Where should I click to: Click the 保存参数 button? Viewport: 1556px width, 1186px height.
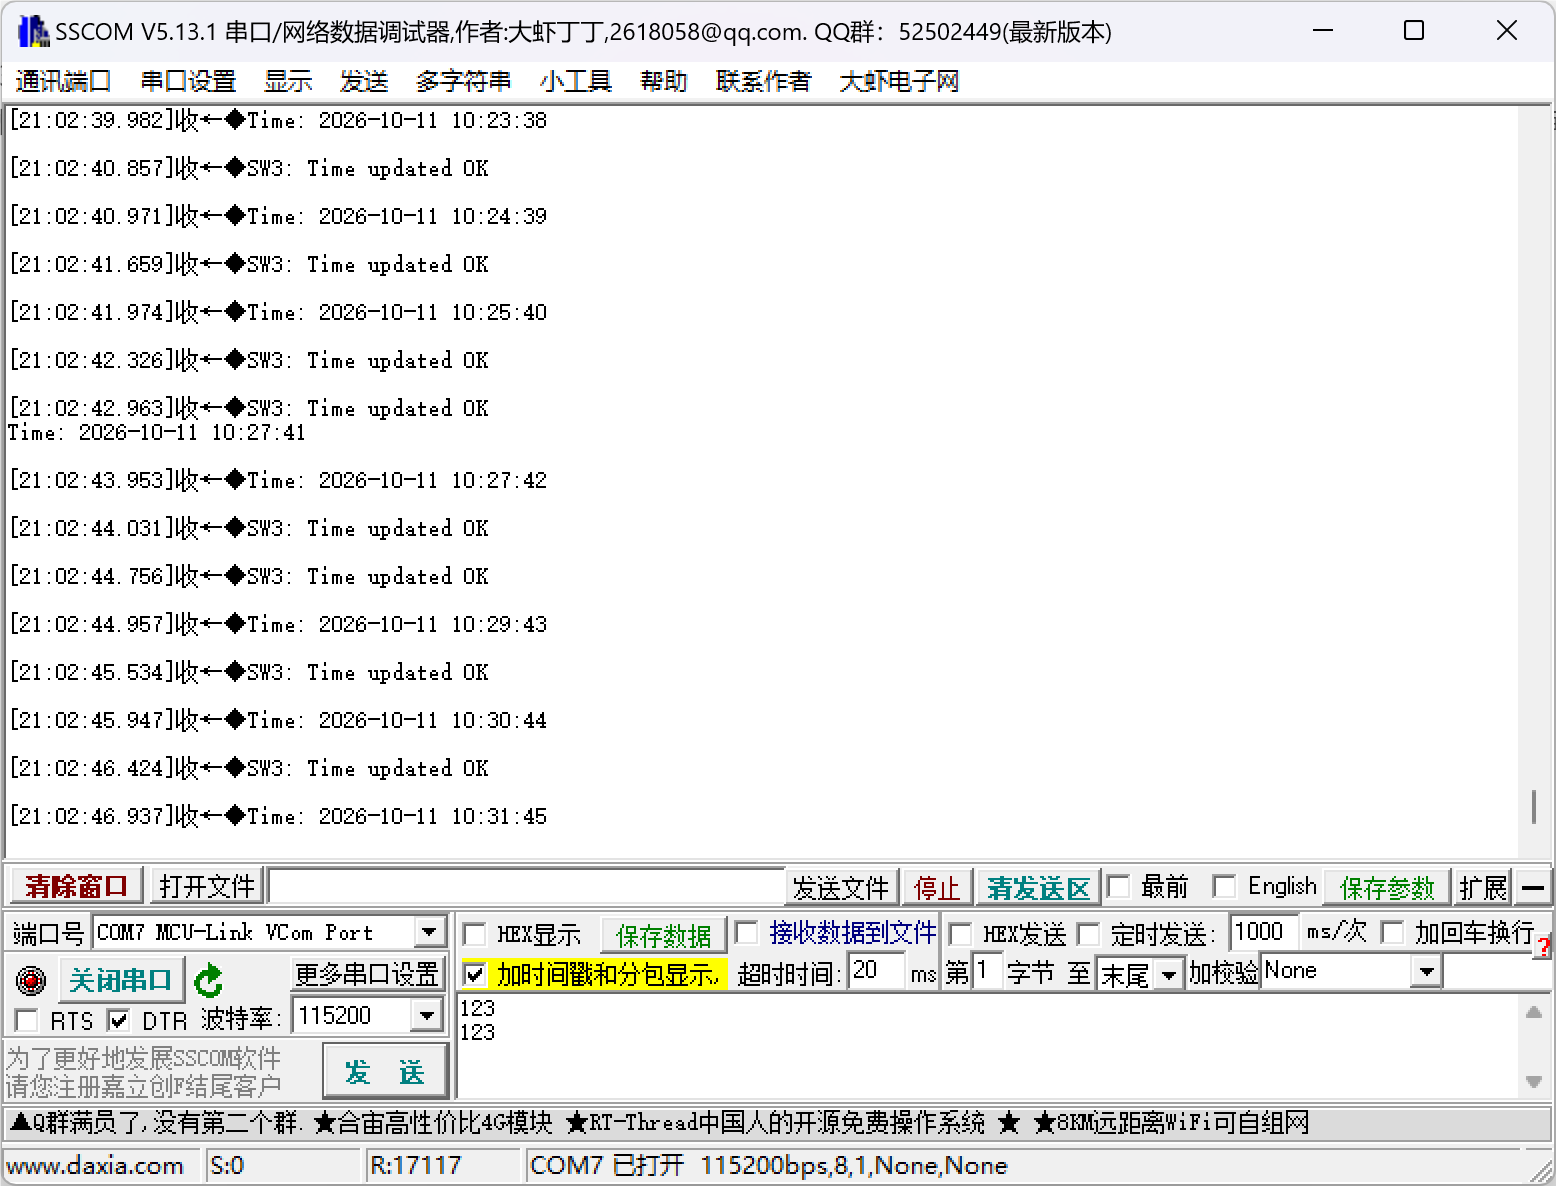pyautogui.click(x=1387, y=887)
